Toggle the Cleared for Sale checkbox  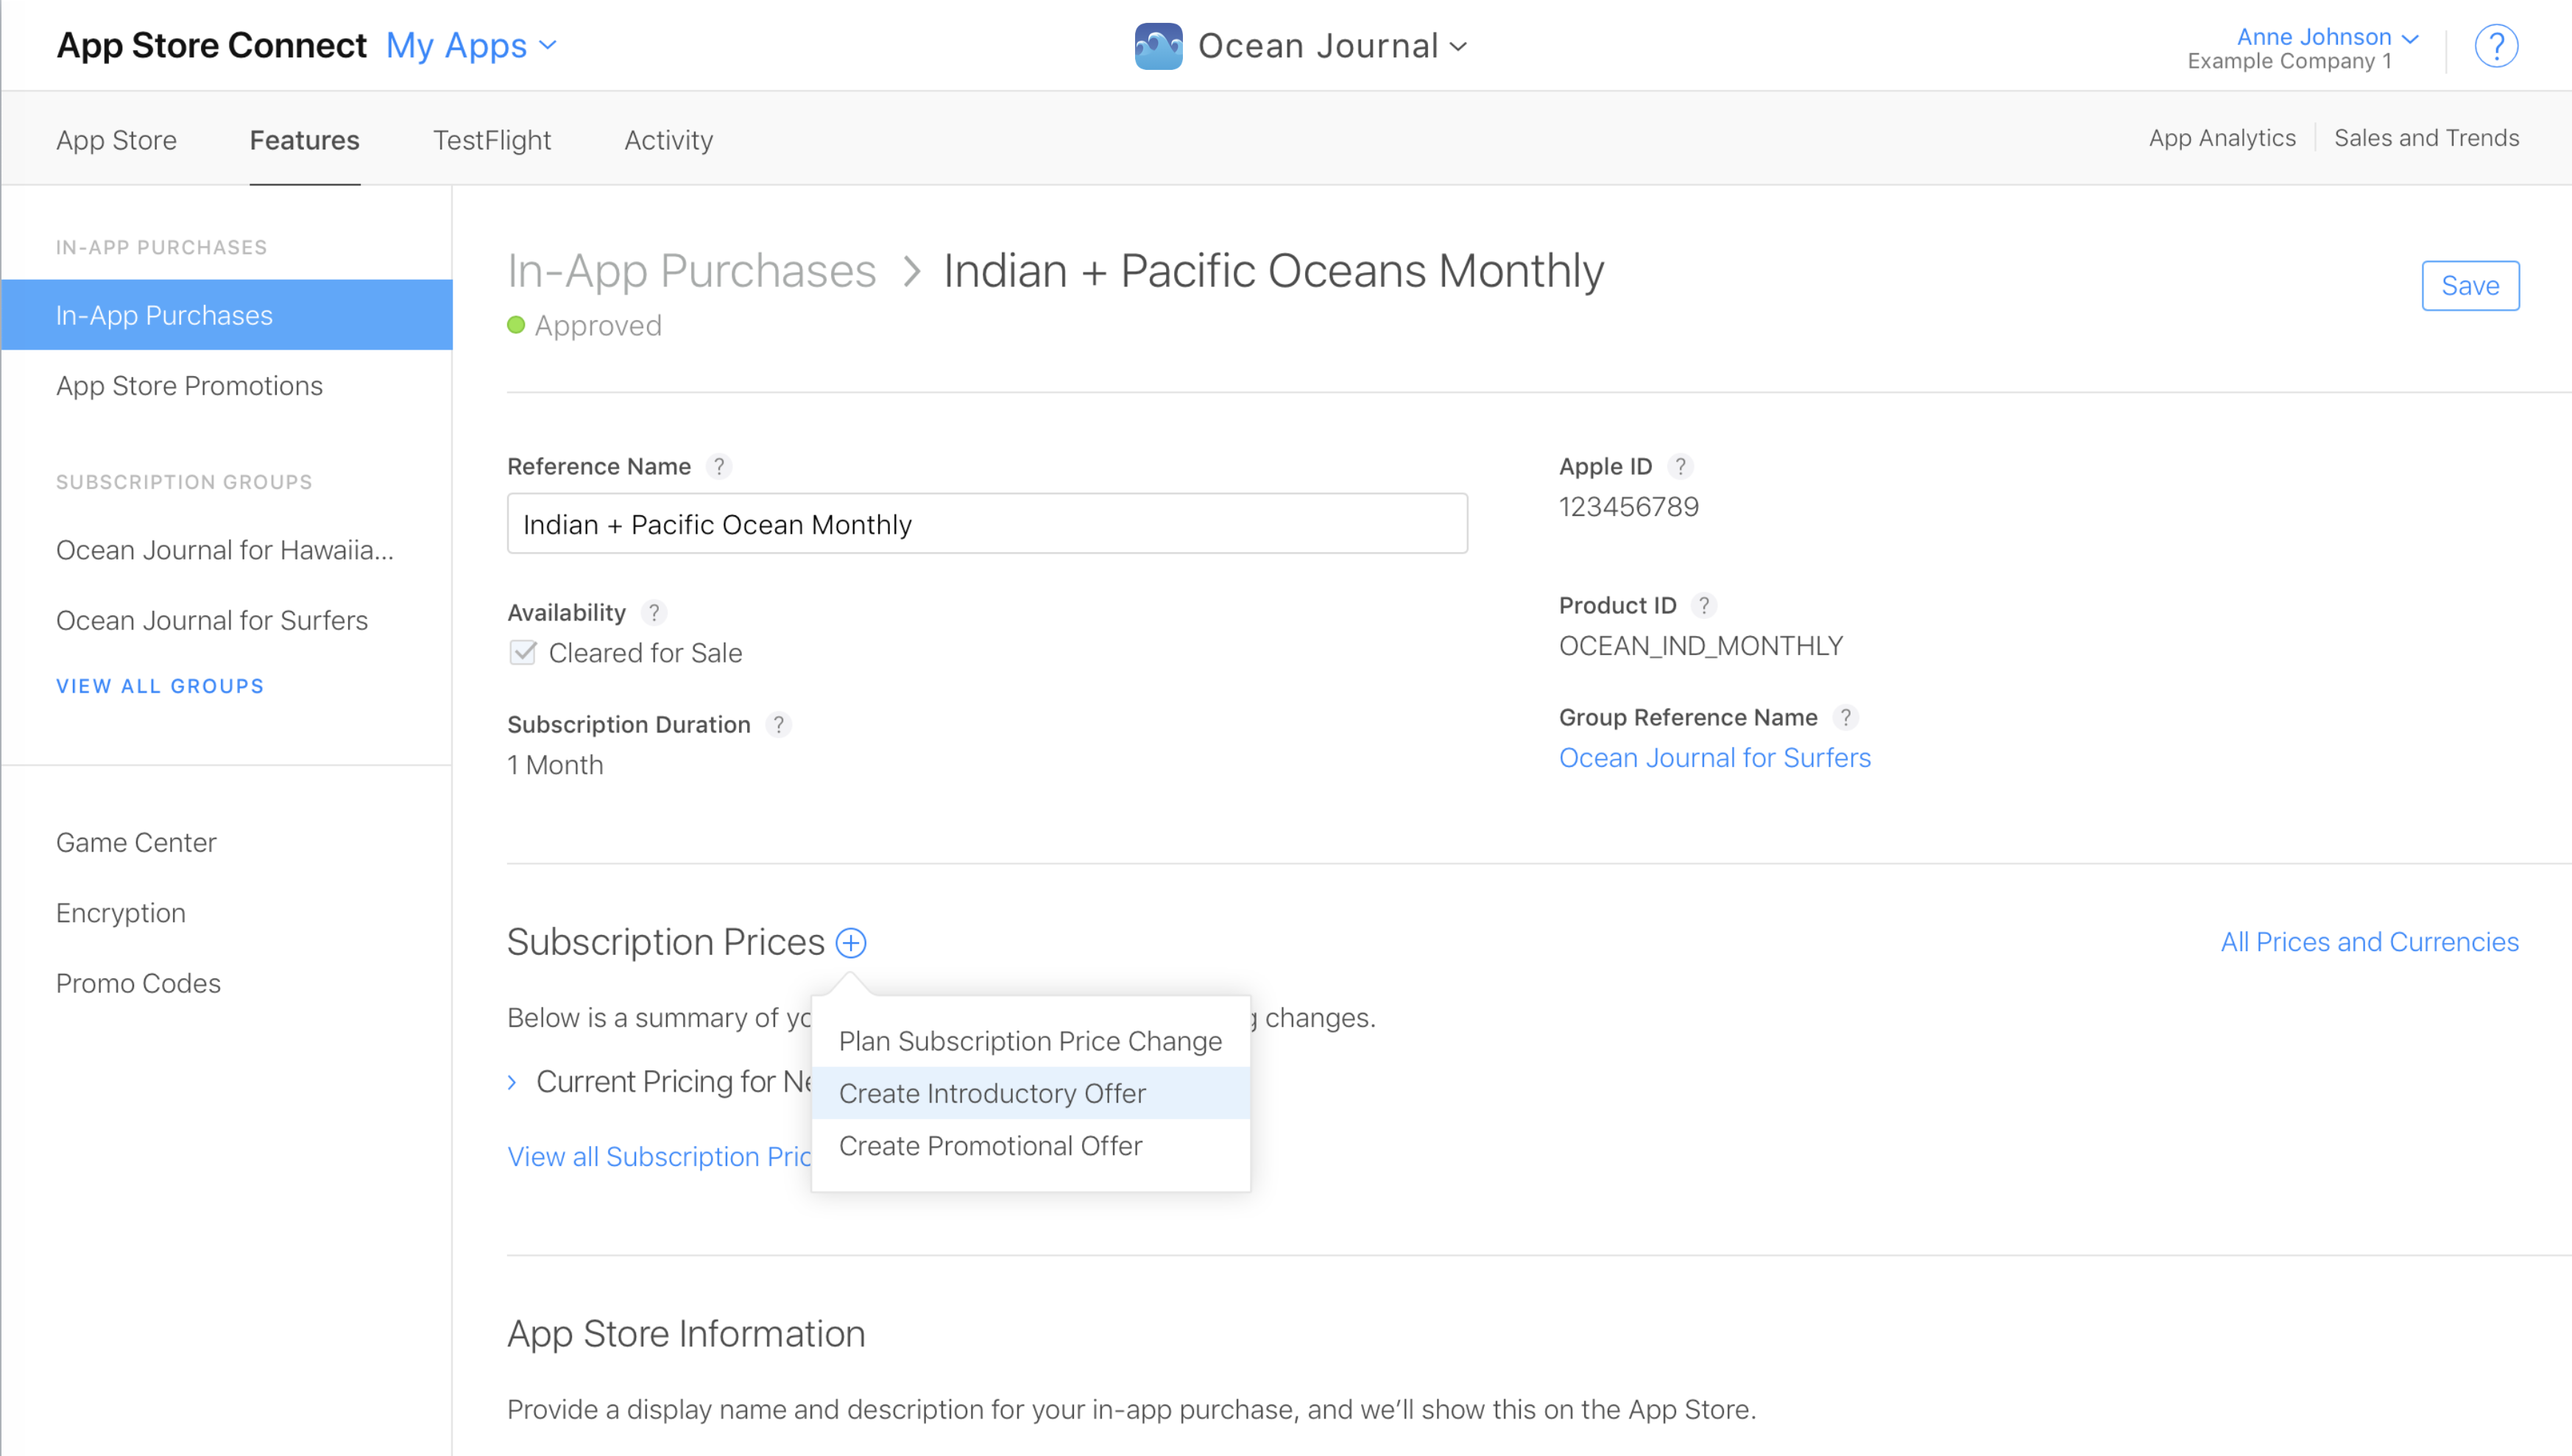(x=523, y=653)
